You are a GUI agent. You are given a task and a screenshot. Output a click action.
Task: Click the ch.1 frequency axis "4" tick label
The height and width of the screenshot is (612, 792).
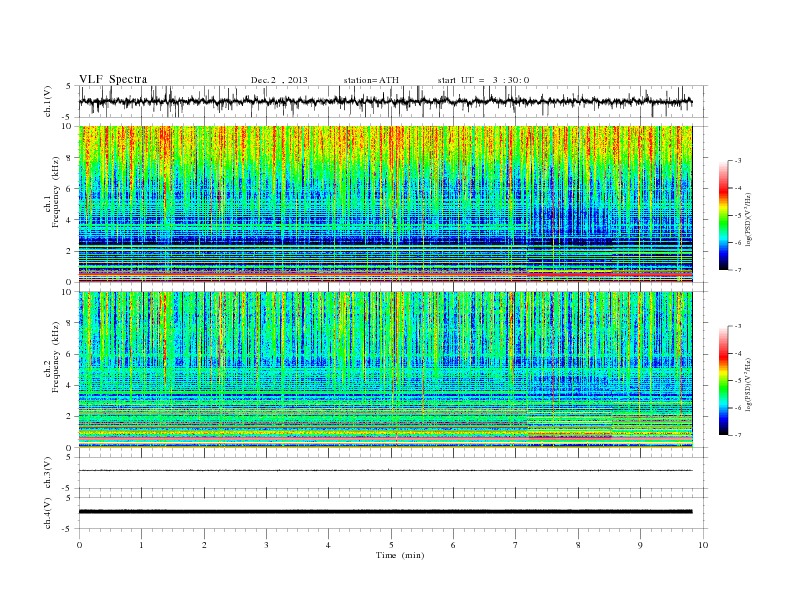[69, 220]
